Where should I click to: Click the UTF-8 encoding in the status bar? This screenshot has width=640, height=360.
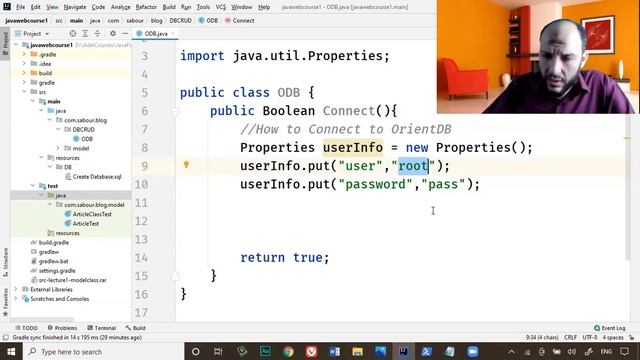(x=590, y=338)
